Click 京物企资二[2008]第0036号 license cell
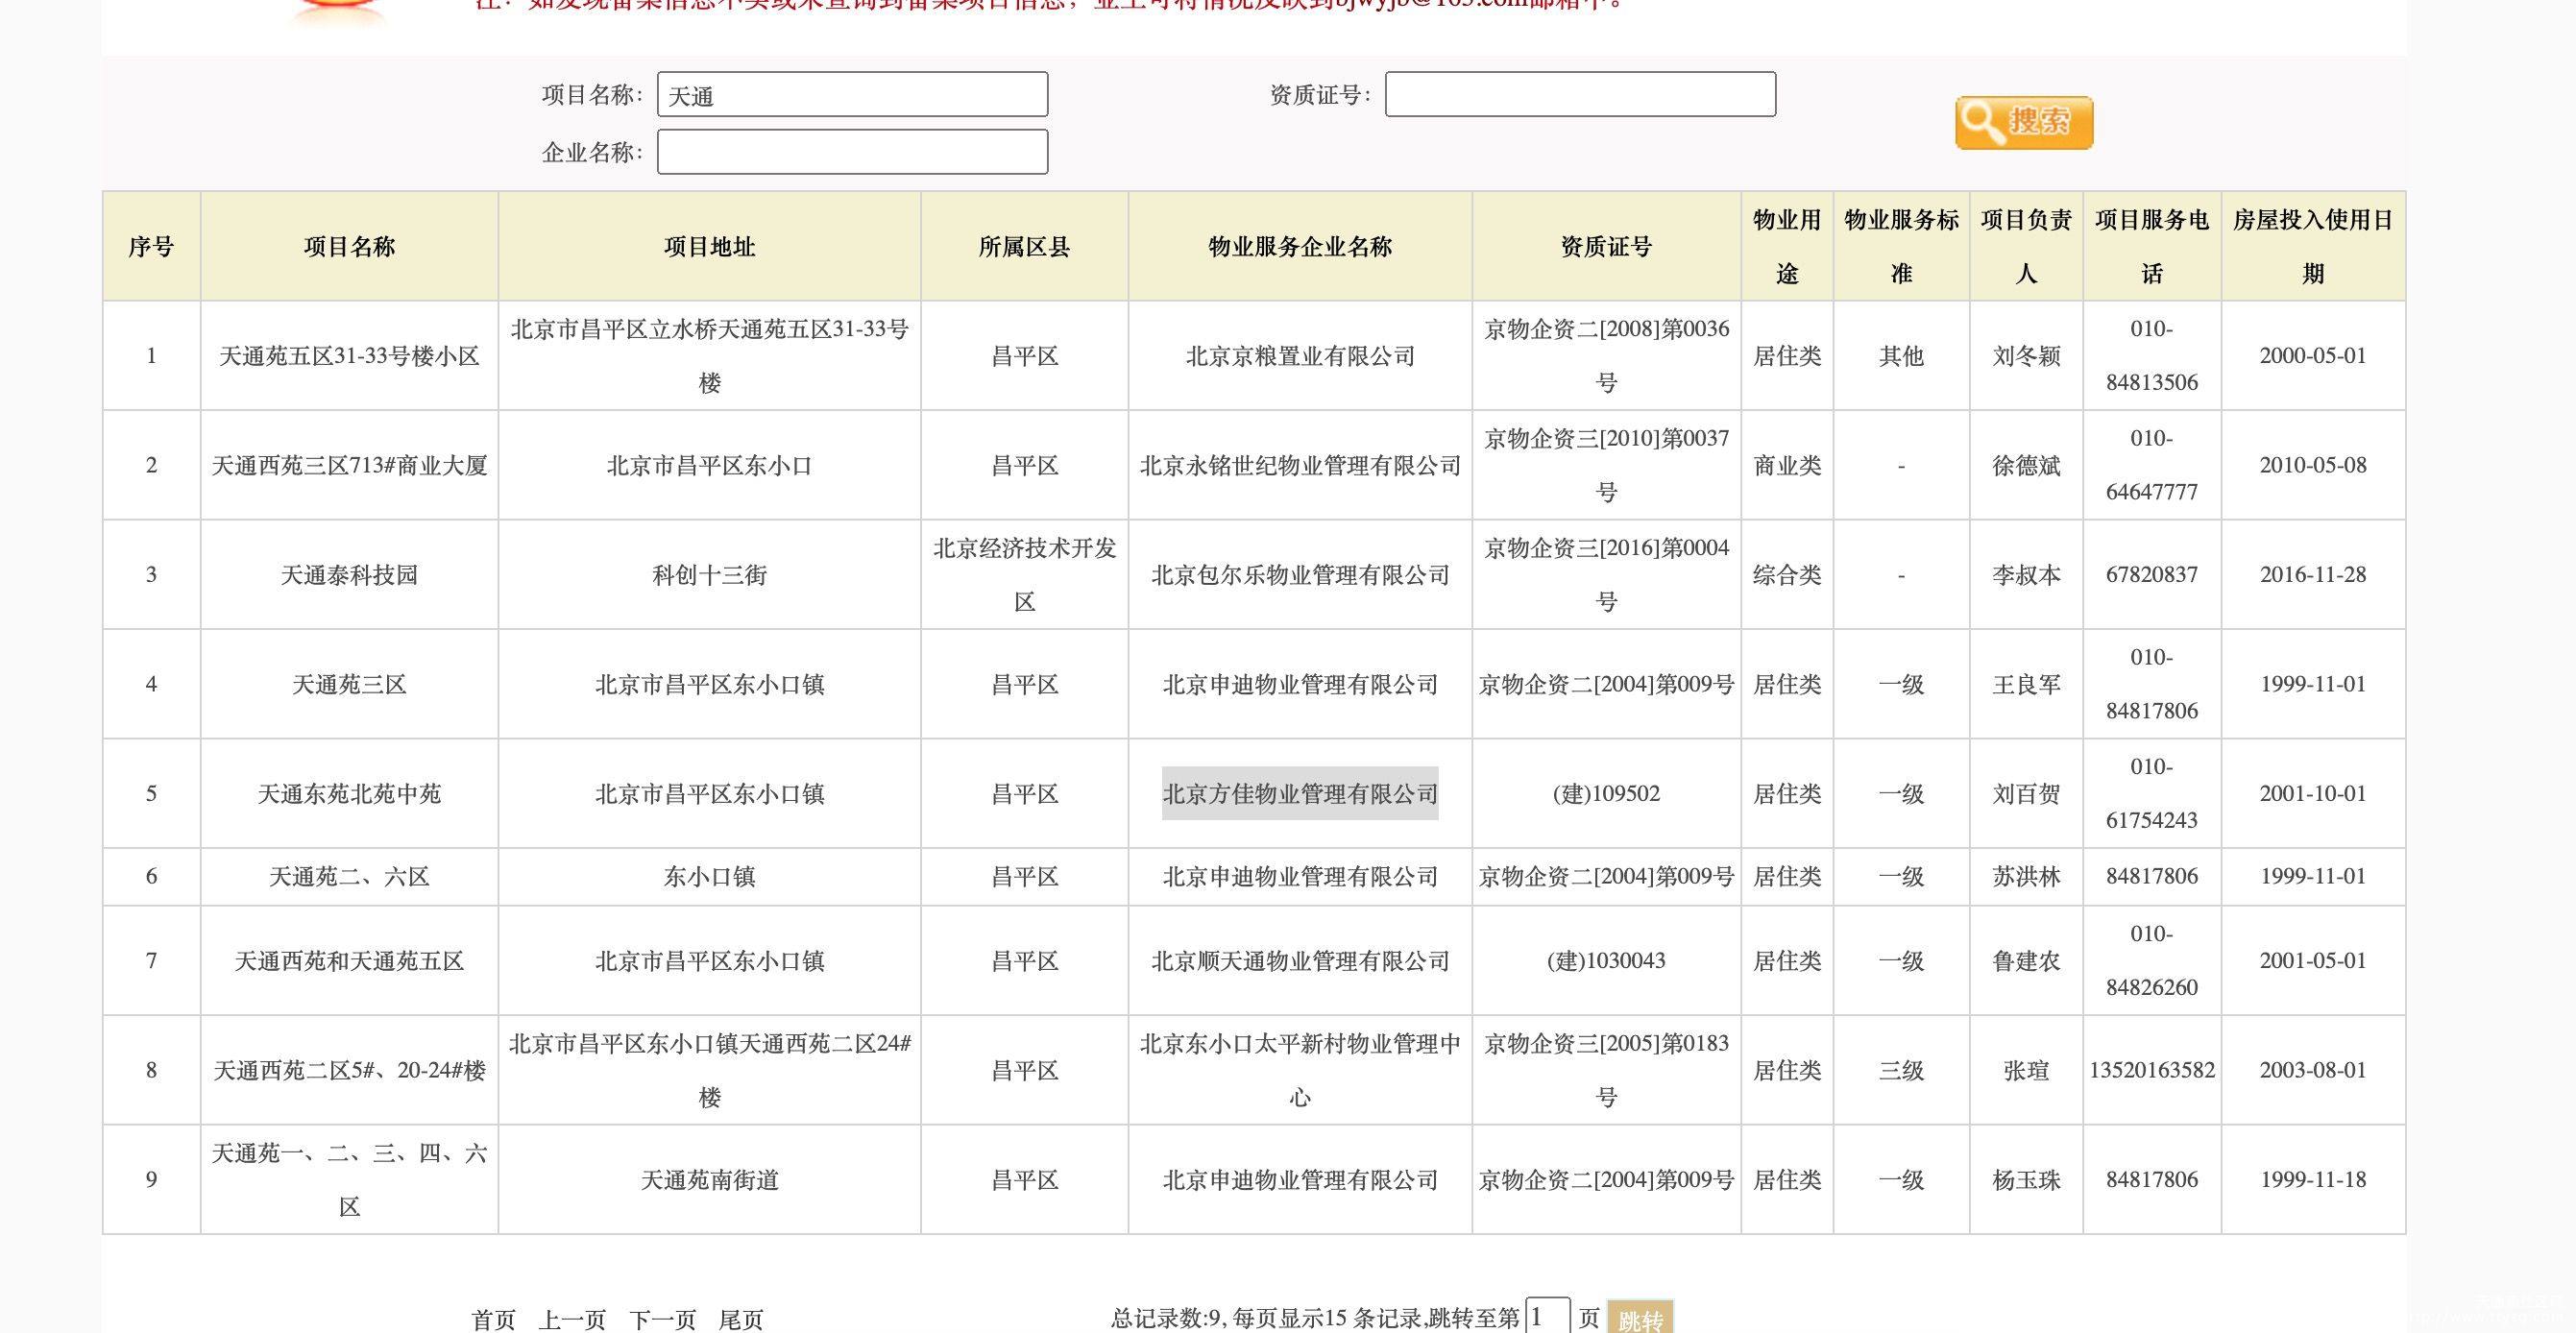Viewport: 2576px width, 1333px height. click(1606, 356)
